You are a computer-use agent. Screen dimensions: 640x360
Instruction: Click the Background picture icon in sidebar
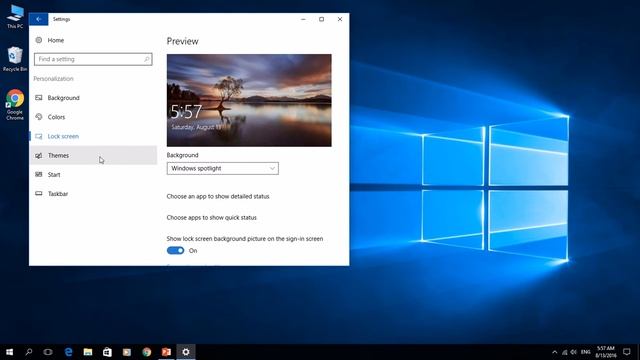pos(39,98)
